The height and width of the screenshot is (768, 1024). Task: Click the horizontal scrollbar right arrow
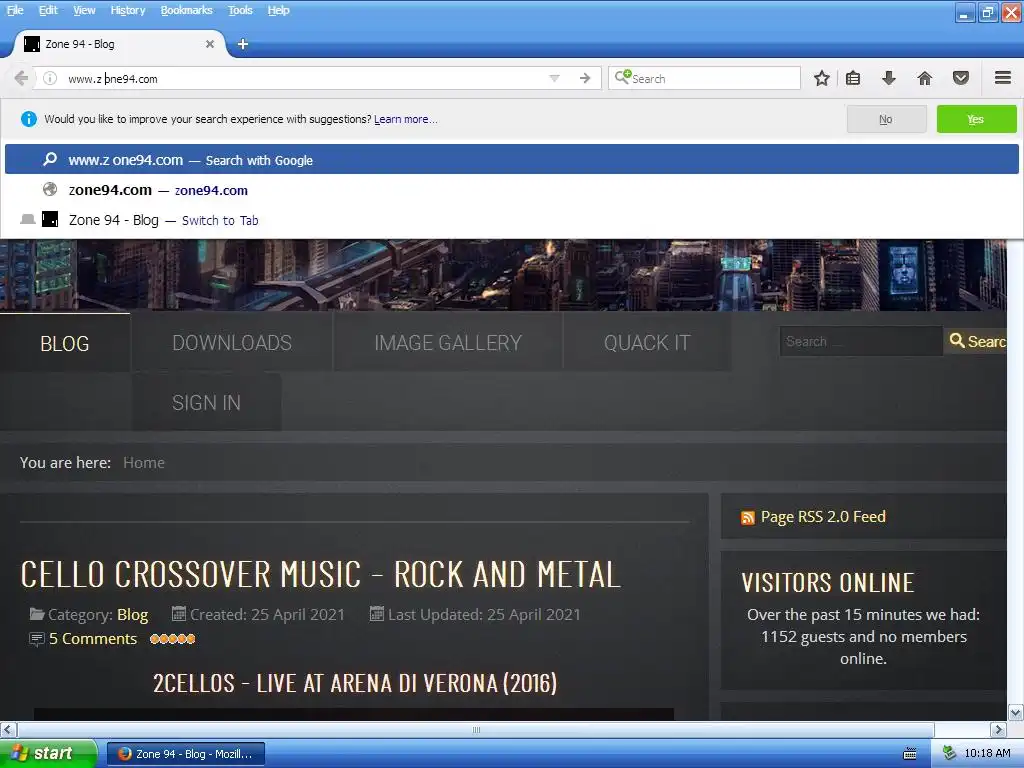pyautogui.click(x=998, y=729)
